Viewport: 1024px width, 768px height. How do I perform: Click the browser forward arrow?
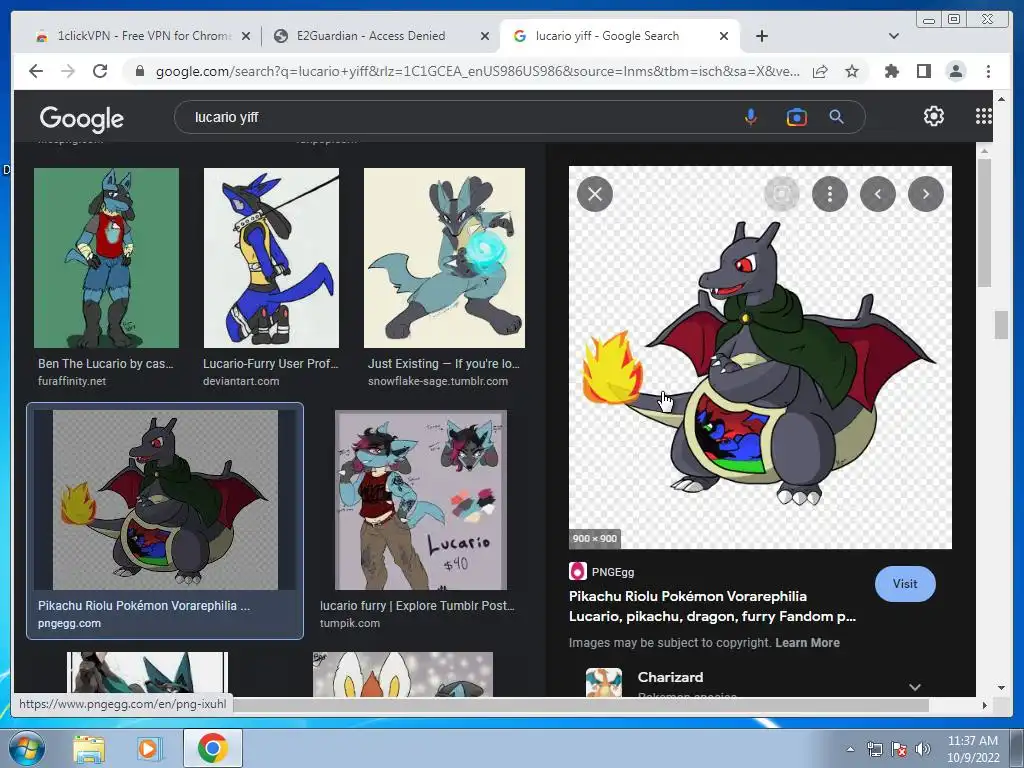click(x=68, y=71)
